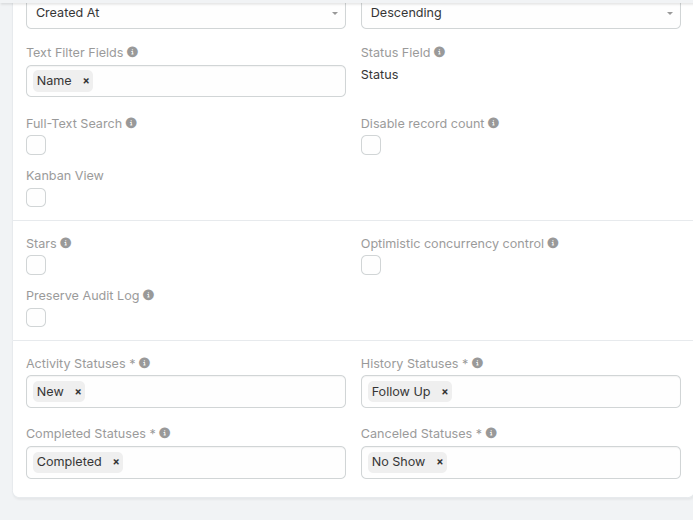693x520 pixels.
Task: Click info icon beside Full-Text Search
Action: pyautogui.click(x=131, y=123)
